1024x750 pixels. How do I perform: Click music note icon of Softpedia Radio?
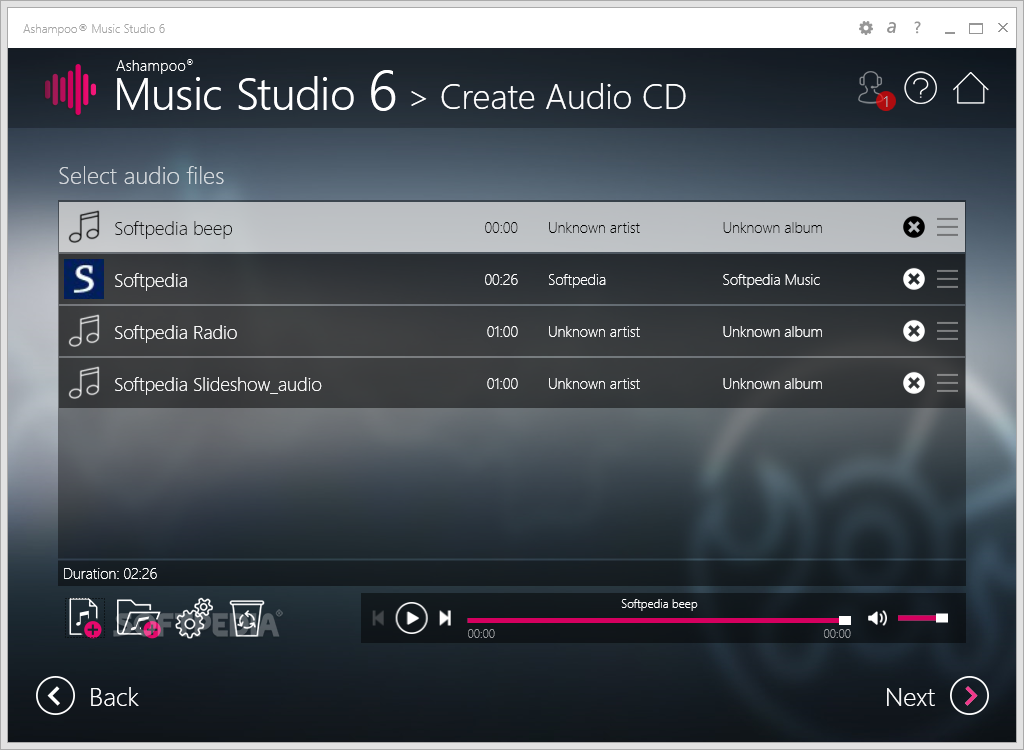click(84, 331)
